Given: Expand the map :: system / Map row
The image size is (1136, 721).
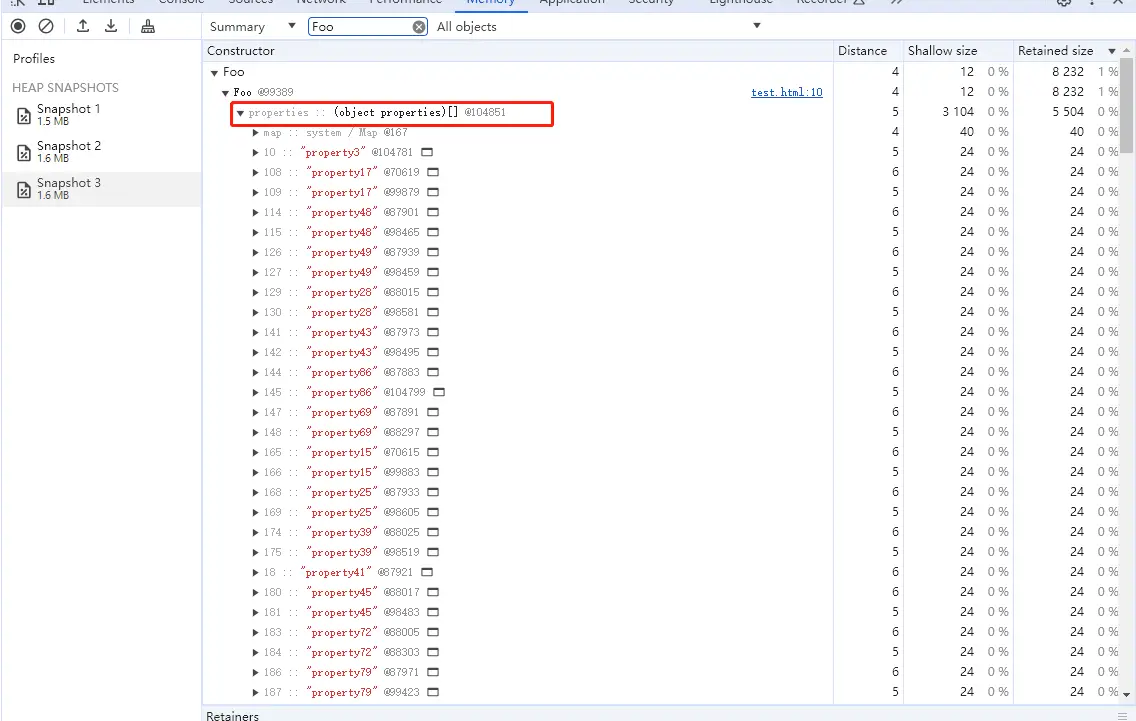Looking at the screenshot, I should click(256, 133).
